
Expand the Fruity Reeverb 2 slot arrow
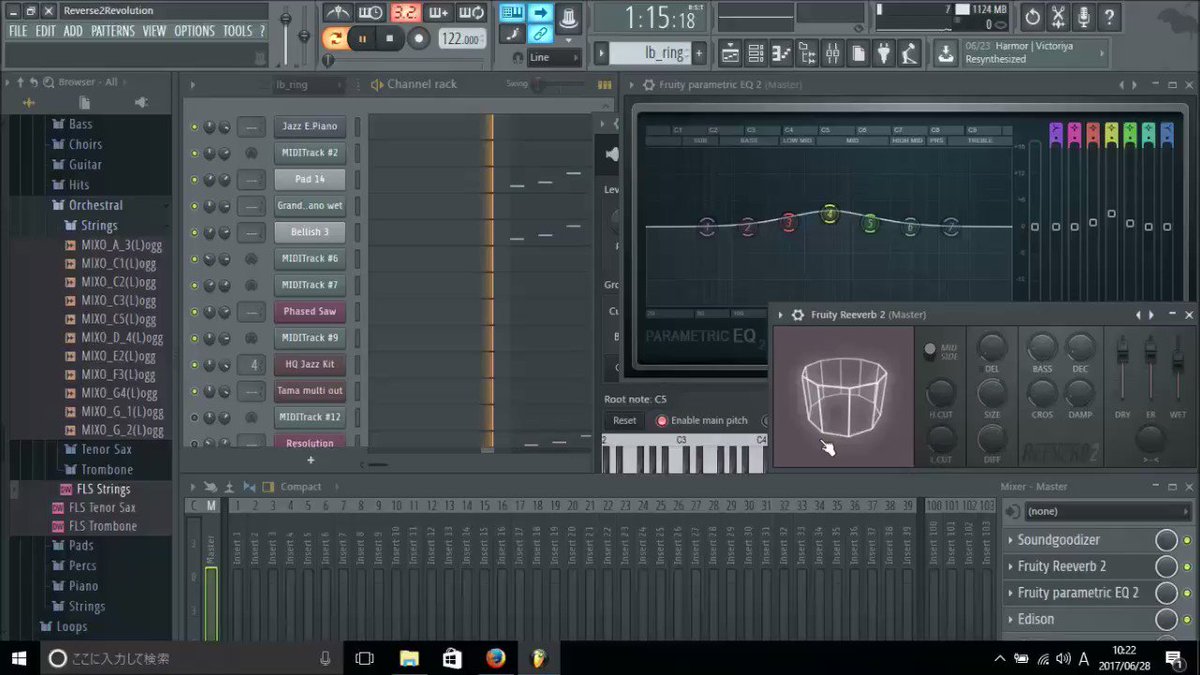click(x=1011, y=566)
